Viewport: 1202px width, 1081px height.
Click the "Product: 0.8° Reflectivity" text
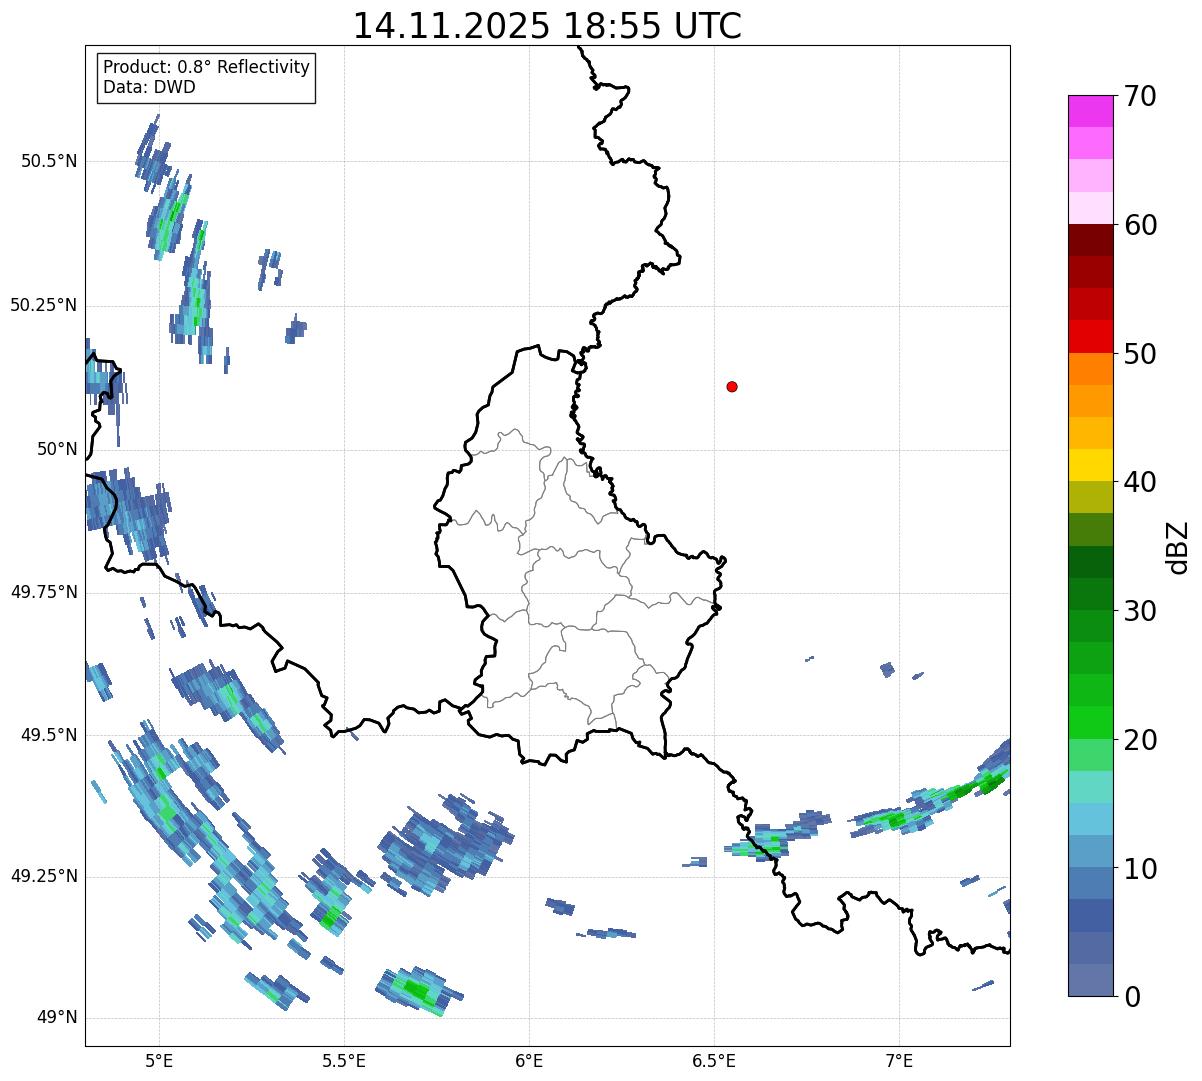coord(207,67)
